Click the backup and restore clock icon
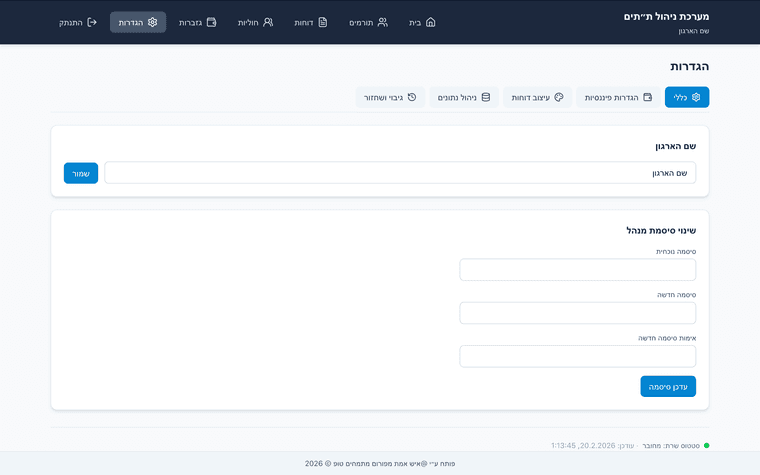 pos(410,97)
